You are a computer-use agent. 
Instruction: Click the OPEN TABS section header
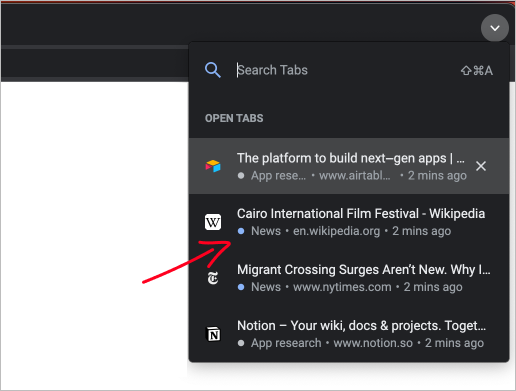(234, 118)
